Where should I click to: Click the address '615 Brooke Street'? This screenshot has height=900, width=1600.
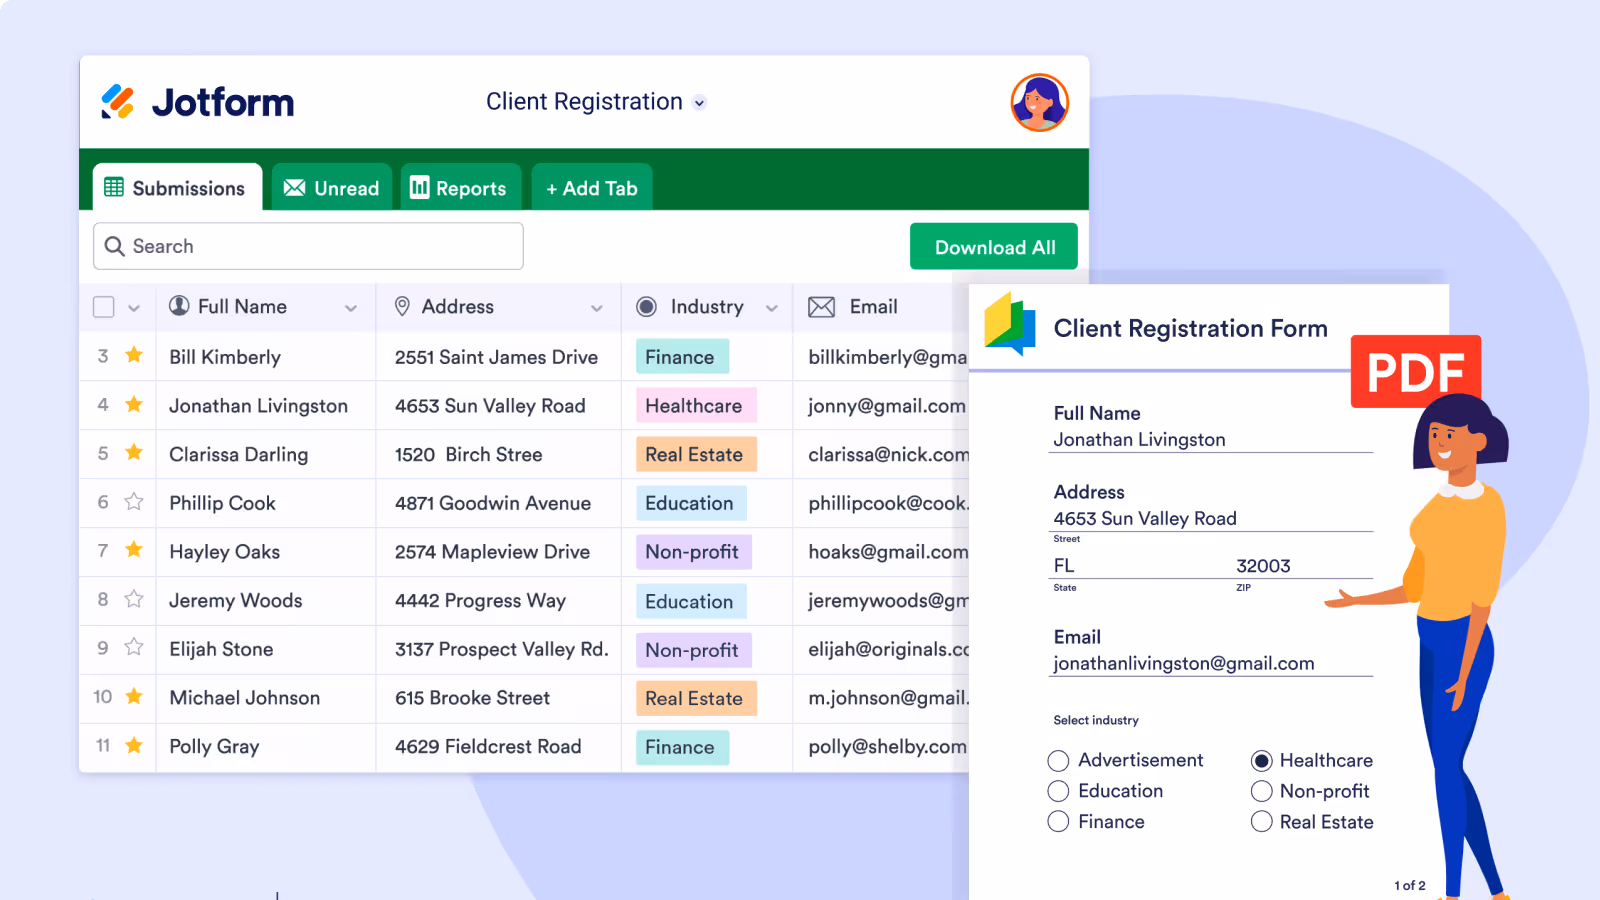[x=472, y=698]
